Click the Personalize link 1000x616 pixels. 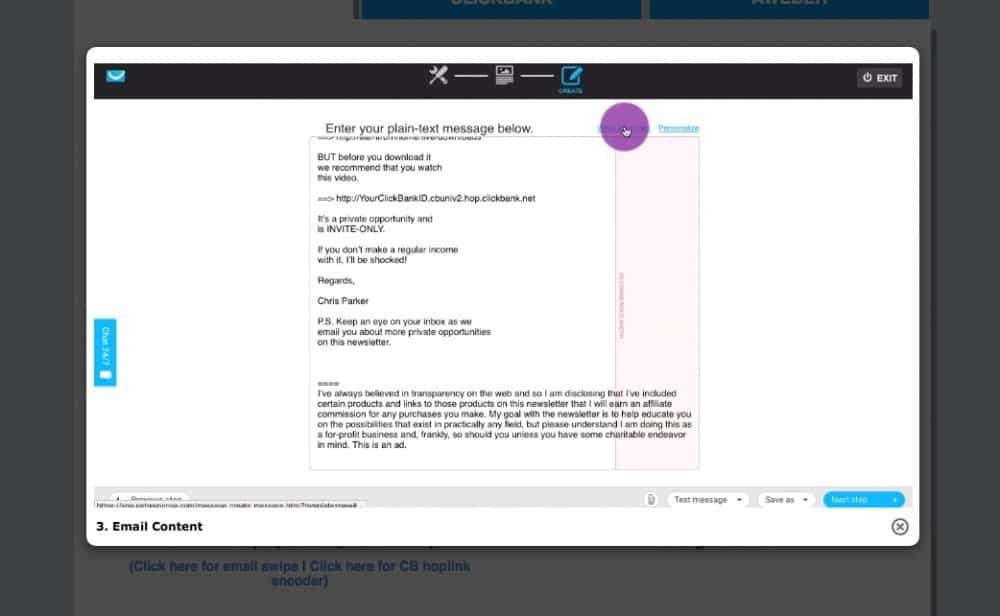678,128
